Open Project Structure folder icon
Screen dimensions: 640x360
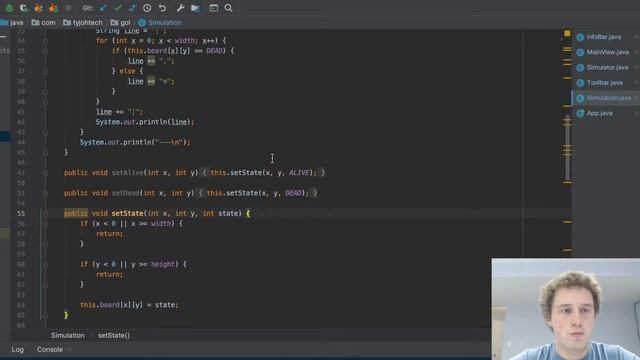click(x=195, y=8)
